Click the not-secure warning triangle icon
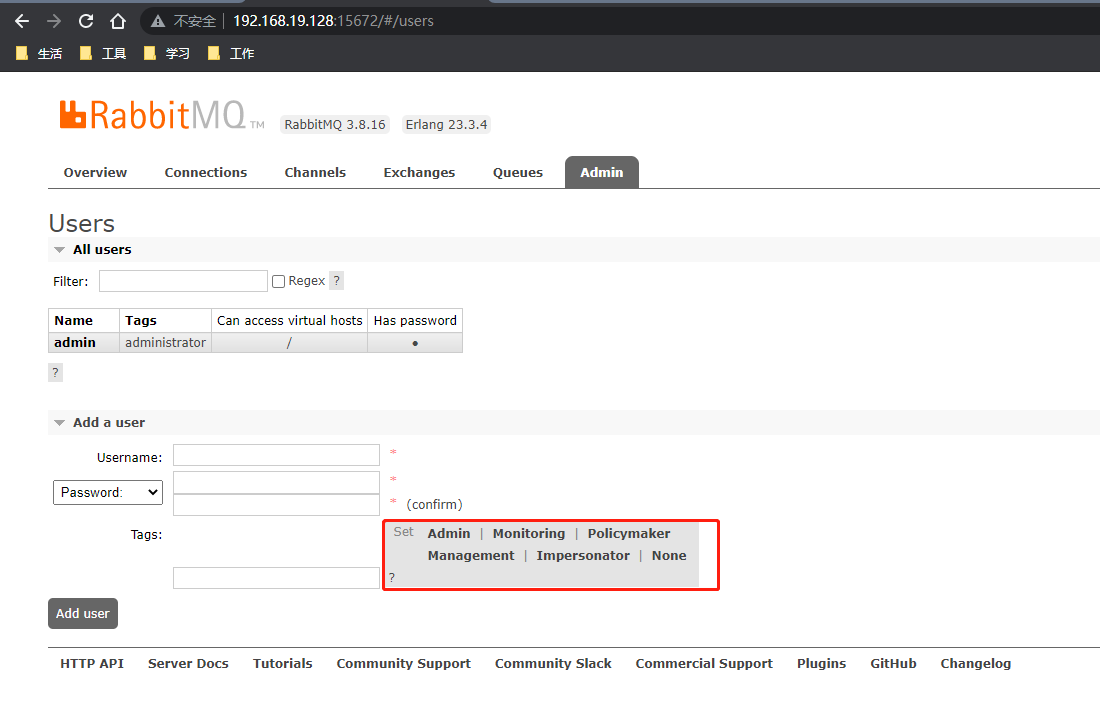Image resolution: width=1100 pixels, height=713 pixels. click(158, 21)
